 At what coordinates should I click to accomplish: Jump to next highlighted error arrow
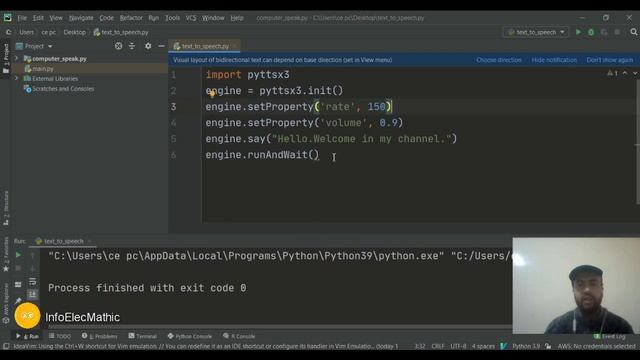click(x=635, y=73)
